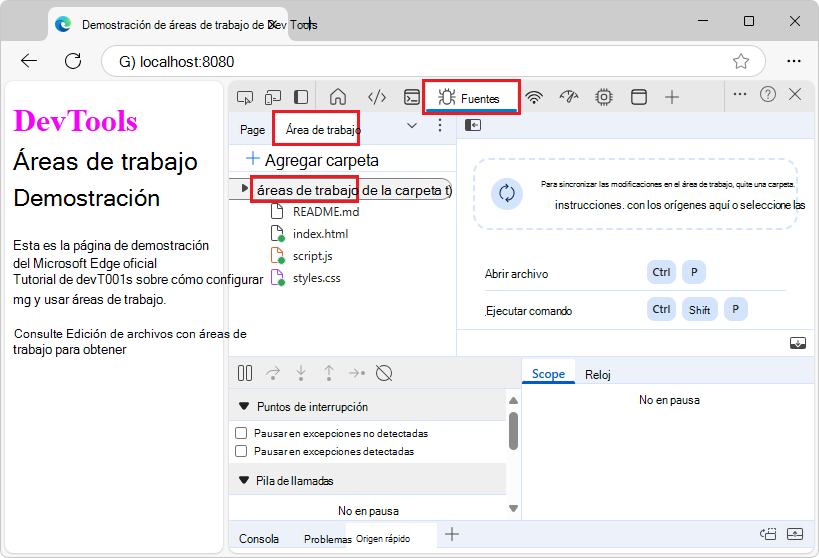The image size is (819, 558).
Task: Close the DevTools panel
Action: 795,95
